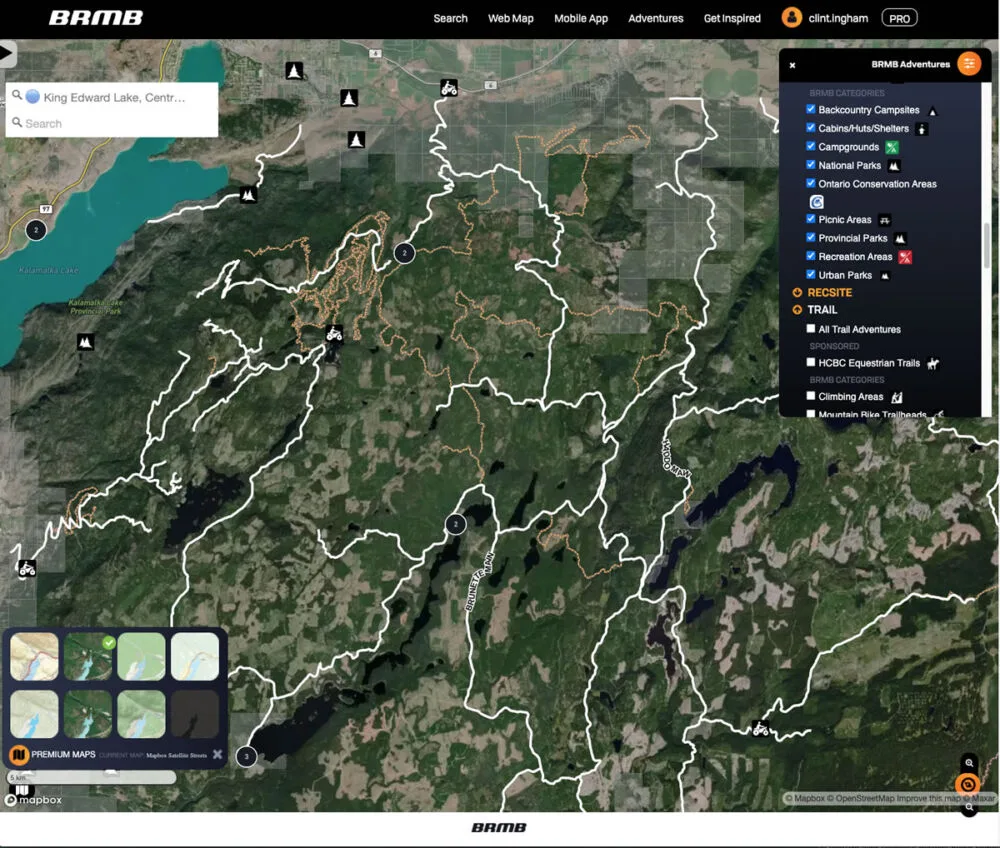Screen dimensions: 1000x848
Task: Go to the Web Map menu item
Action: (510, 18)
